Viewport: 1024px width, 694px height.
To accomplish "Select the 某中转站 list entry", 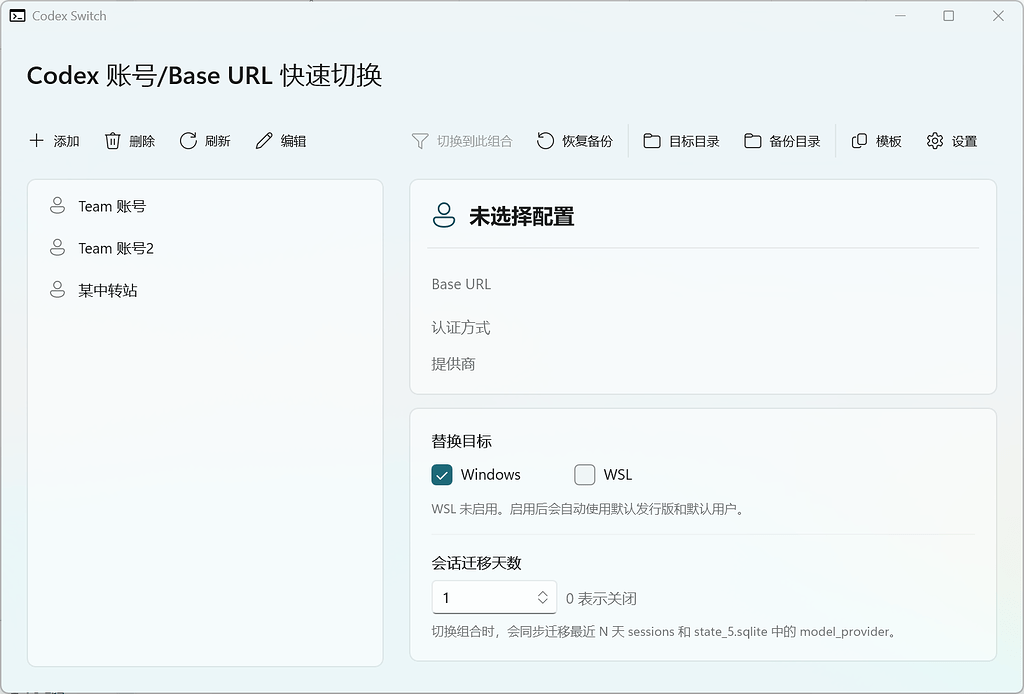I will [x=205, y=290].
